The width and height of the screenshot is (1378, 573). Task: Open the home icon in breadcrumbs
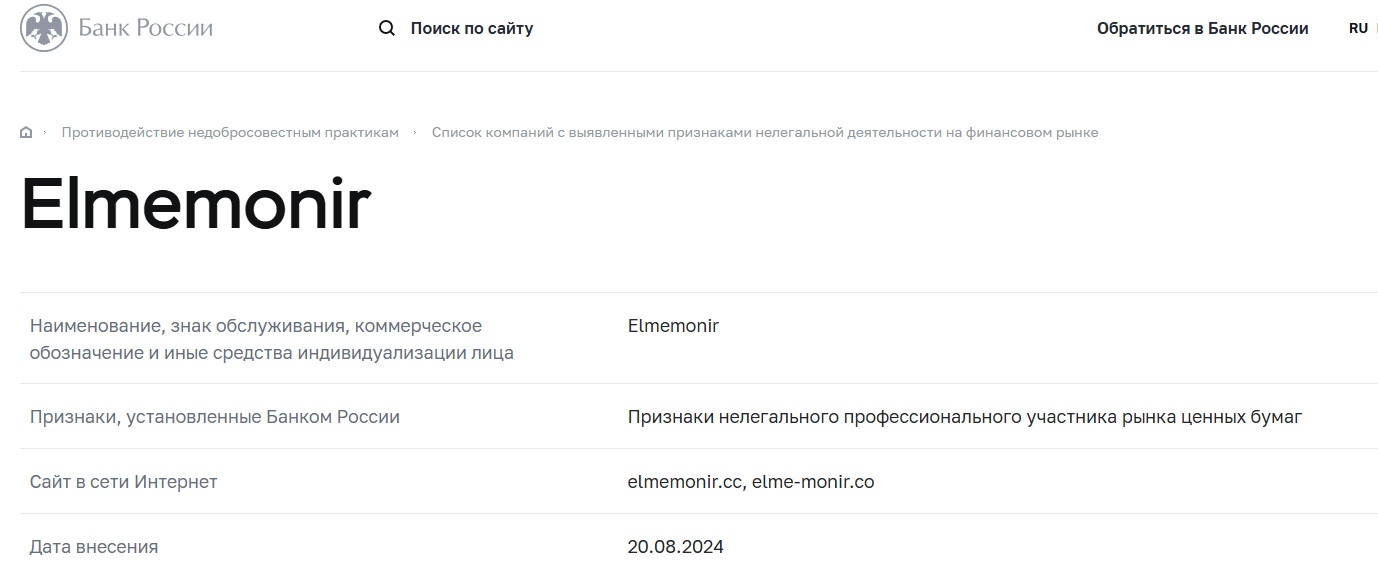pyautogui.click(x=26, y=133)
